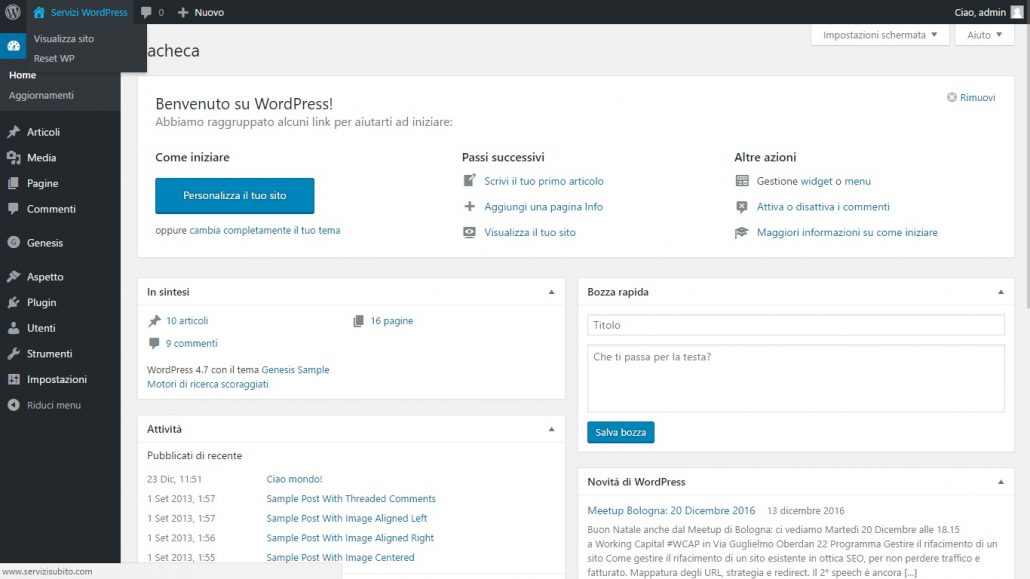Click Personalizza il tuo sito button

click(234, 195)
